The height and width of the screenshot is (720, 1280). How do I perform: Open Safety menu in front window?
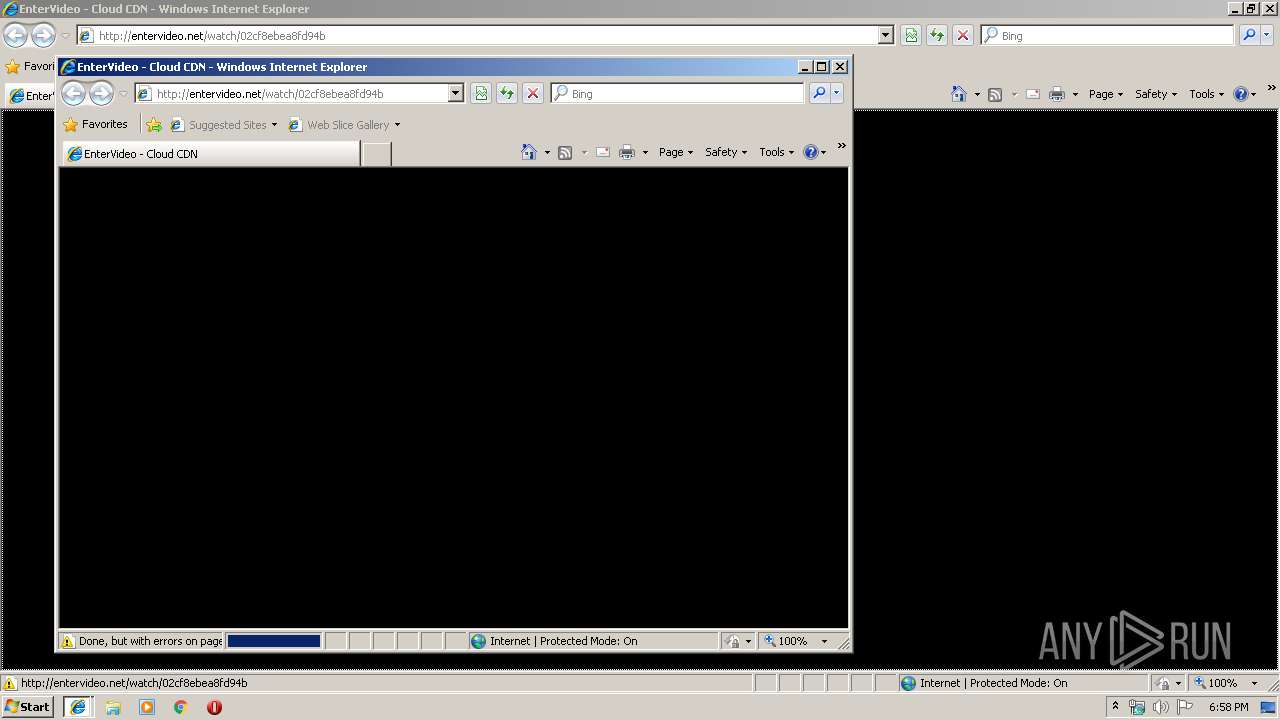[726, 152]
